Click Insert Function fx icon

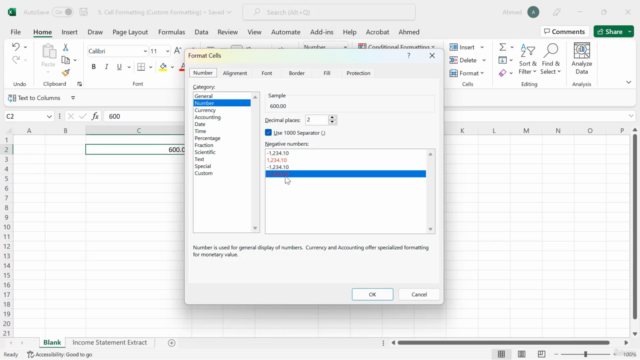[95, 116]
